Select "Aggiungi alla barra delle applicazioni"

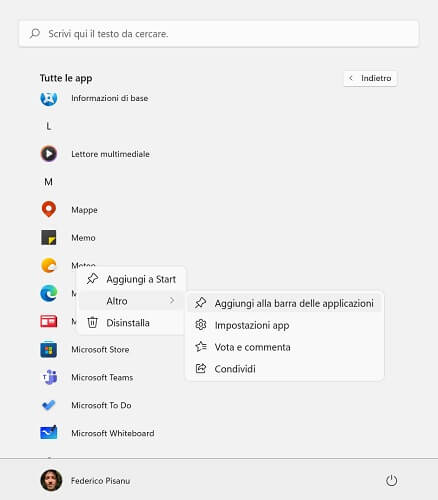285,303
